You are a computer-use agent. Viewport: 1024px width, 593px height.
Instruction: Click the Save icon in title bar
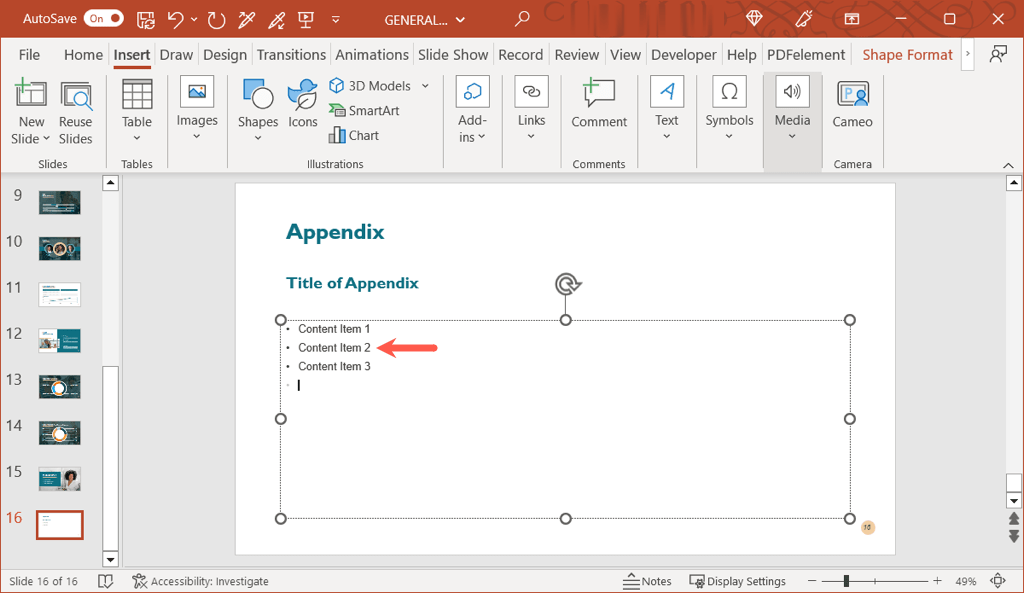[146, 20]
